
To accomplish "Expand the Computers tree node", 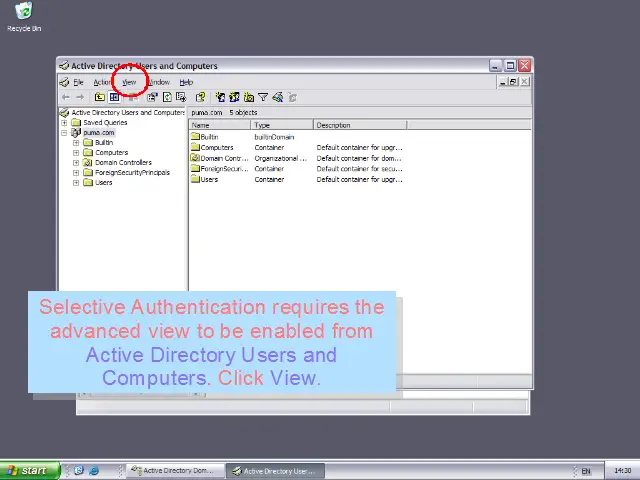I will (76, 153).
